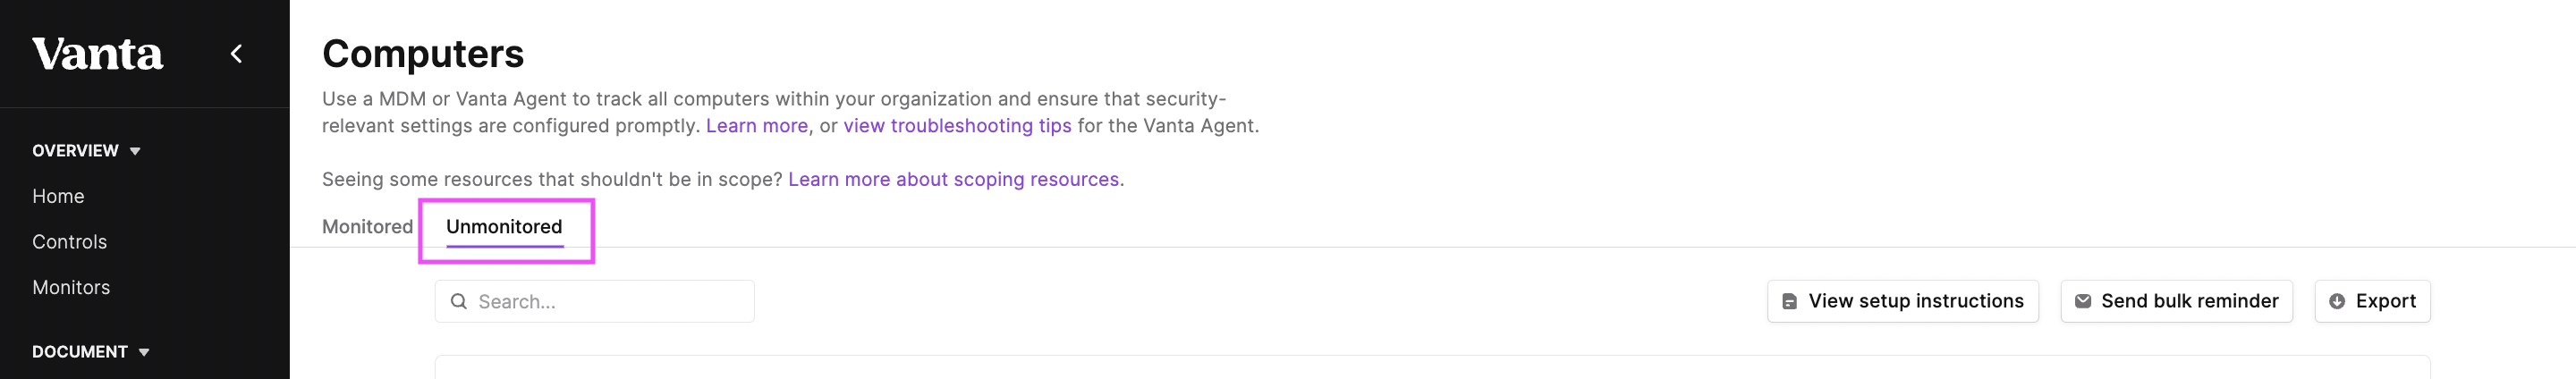
Task: Open Monitors in the sidebar
Action: [x=71, y=288]
